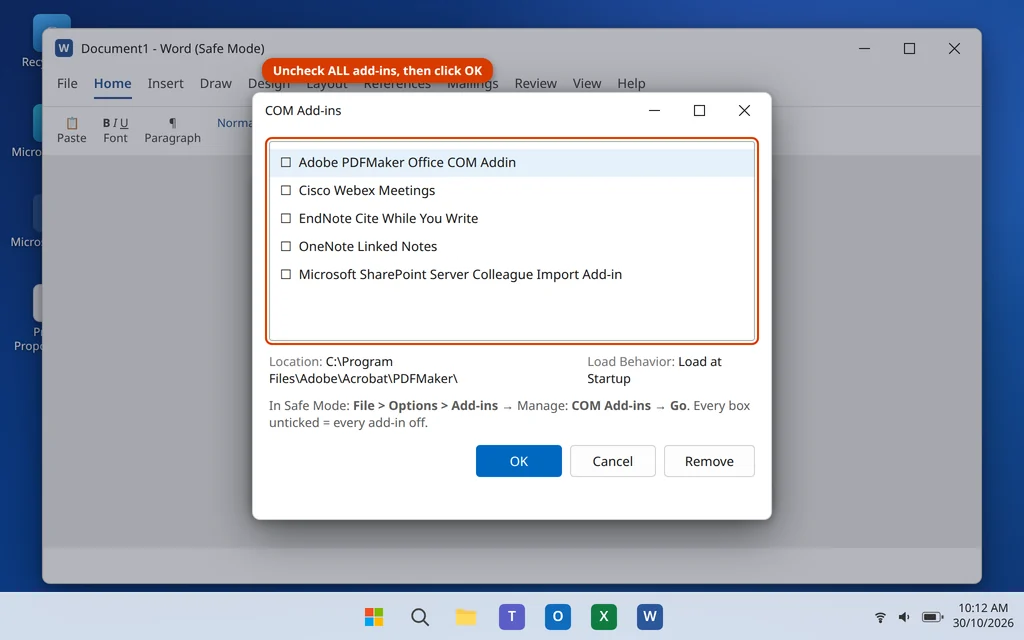Select the OneNote Linked Notes row text
The width and height of the screenshot is (1024, 640).
(x=368, y=246)
